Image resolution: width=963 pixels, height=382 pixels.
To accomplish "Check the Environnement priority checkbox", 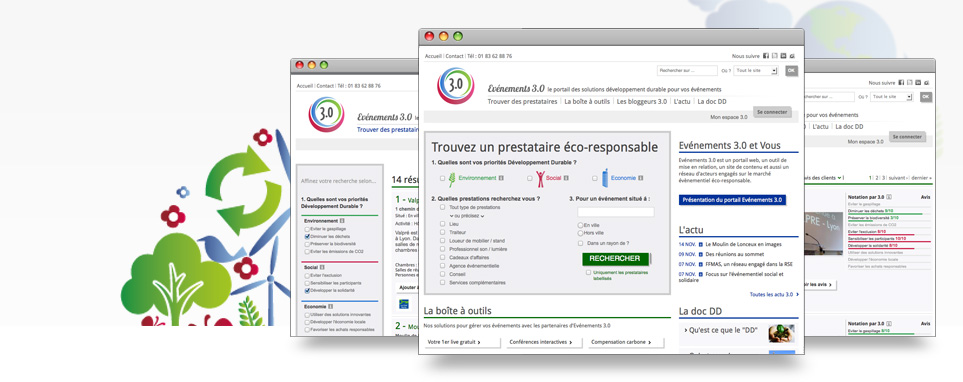I will point(442,178).
